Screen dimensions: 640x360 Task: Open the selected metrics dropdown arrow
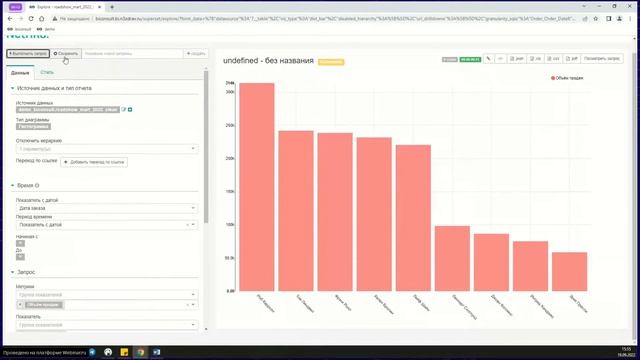click(193, 305)
